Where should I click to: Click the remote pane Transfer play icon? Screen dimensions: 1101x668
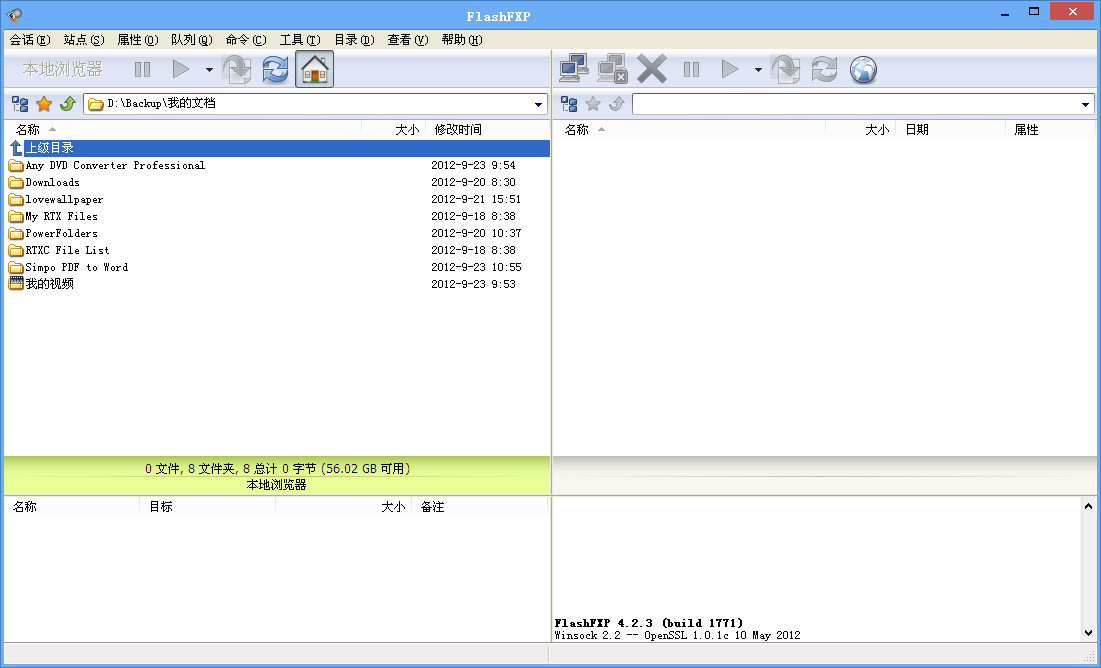coord(730,70)
